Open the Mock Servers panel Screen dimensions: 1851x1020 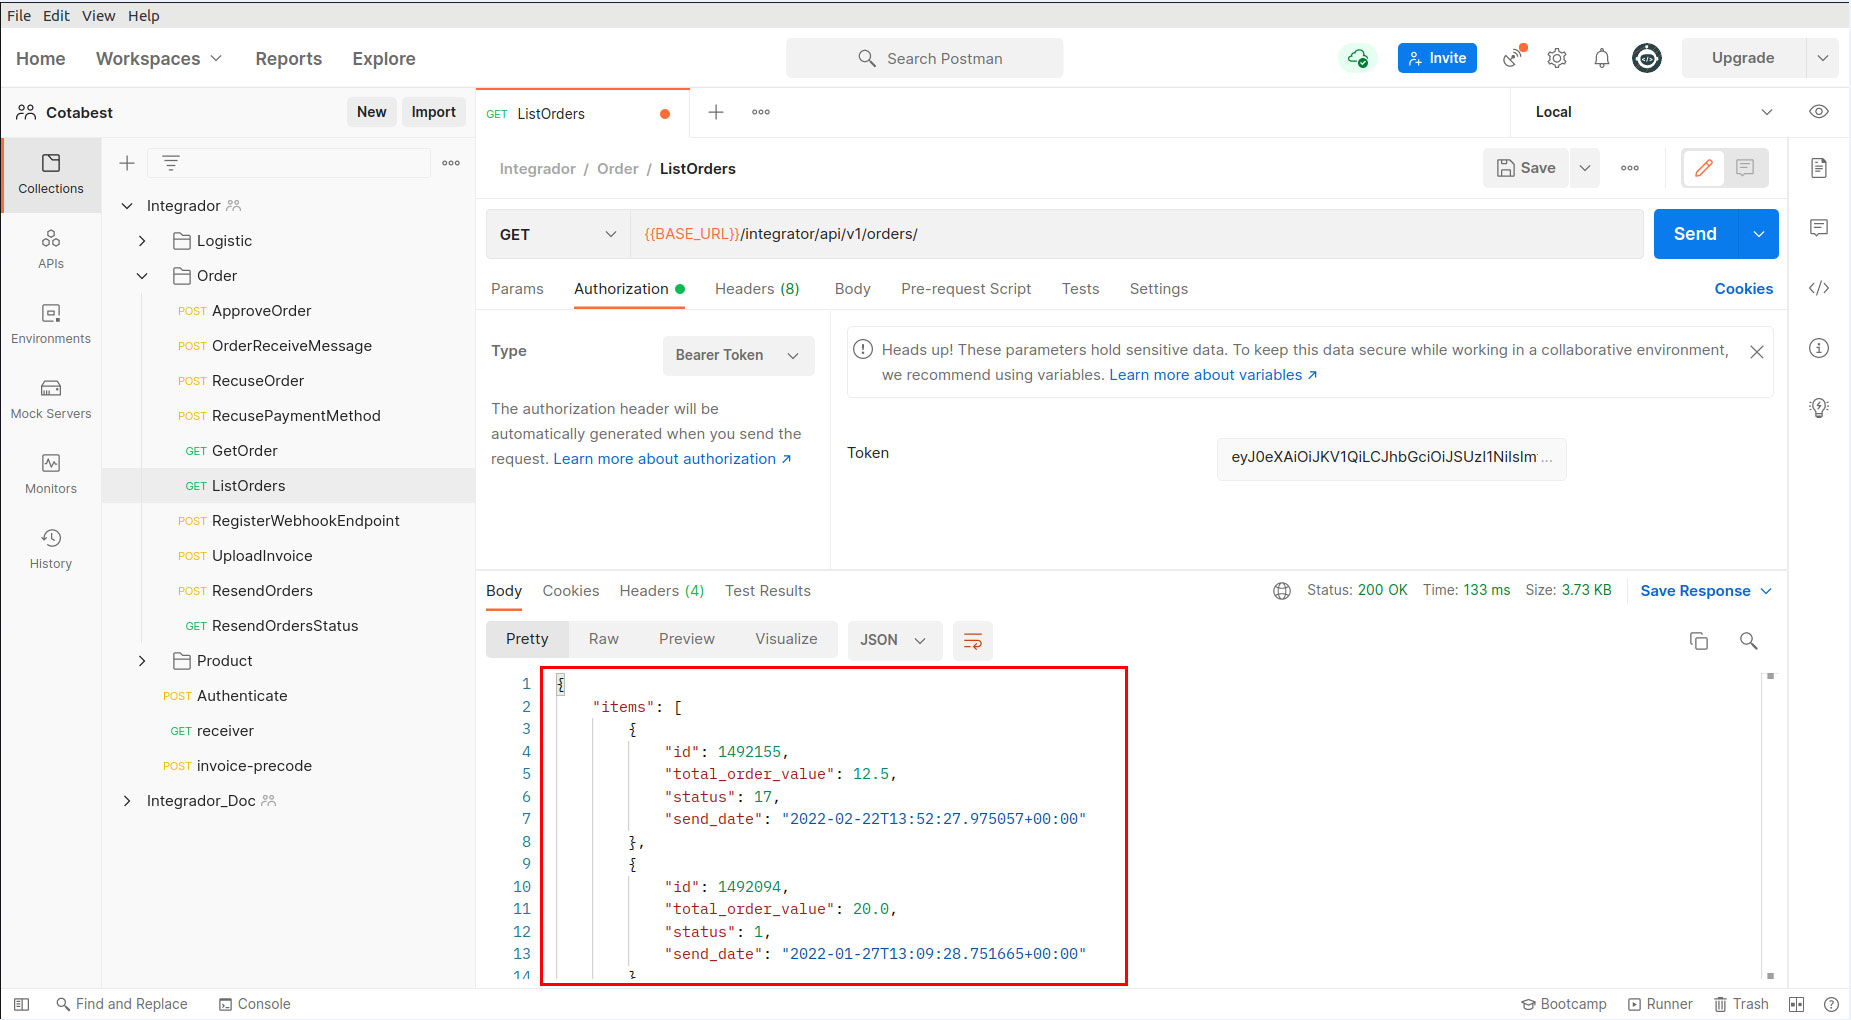pos(51,399)
